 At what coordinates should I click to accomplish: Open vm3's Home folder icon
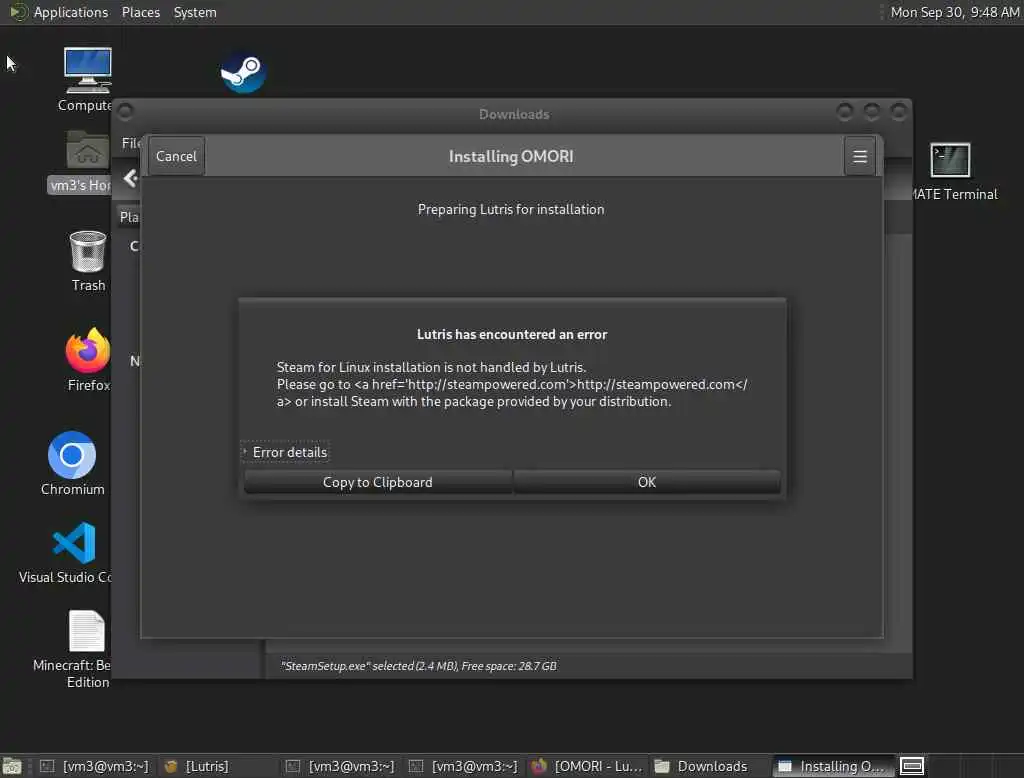[87, 150]
